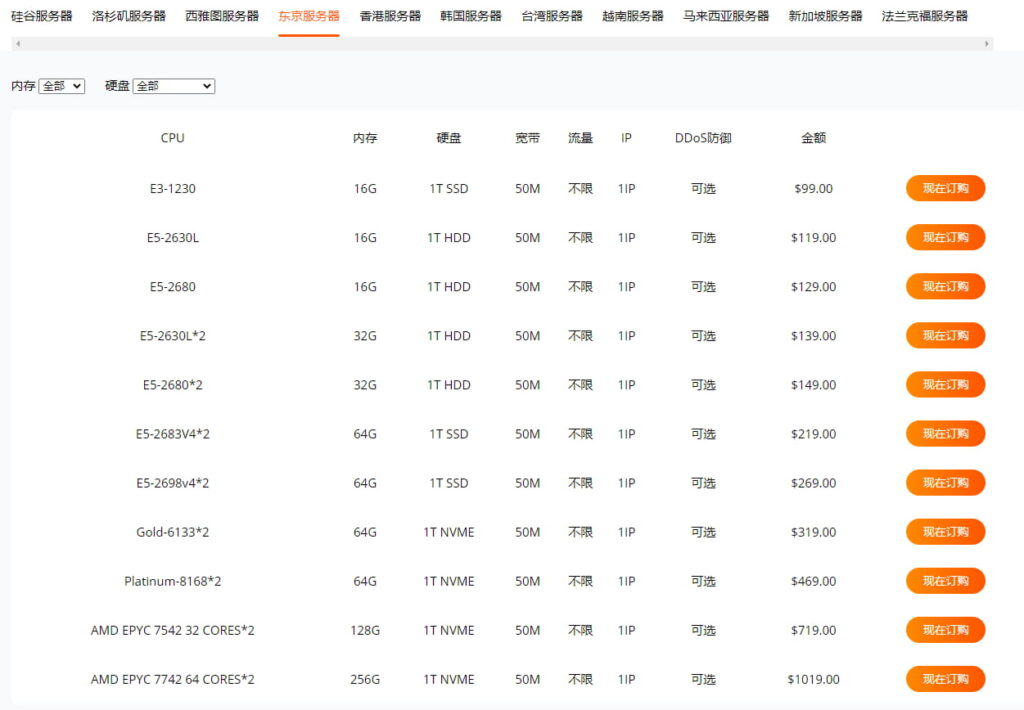Order the E5-2683V4*2 server
The width and height of the screenshot is (1024, 710).
tap(945, 433)
